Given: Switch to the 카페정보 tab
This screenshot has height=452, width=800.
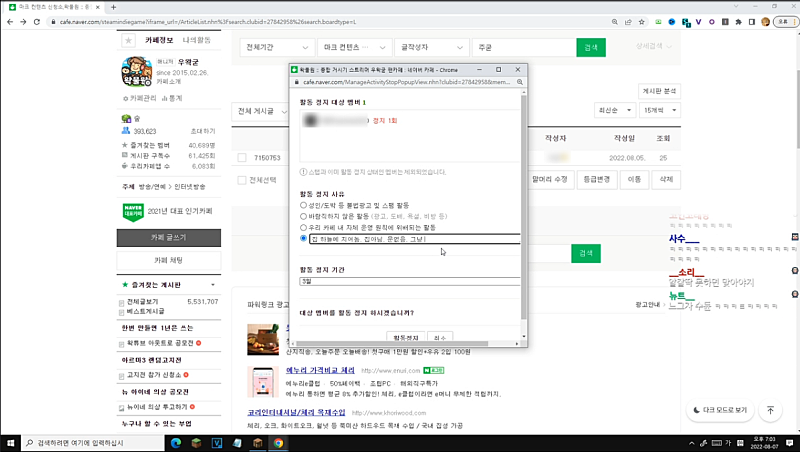Looking at the screenshot, I should coord(159,40).
